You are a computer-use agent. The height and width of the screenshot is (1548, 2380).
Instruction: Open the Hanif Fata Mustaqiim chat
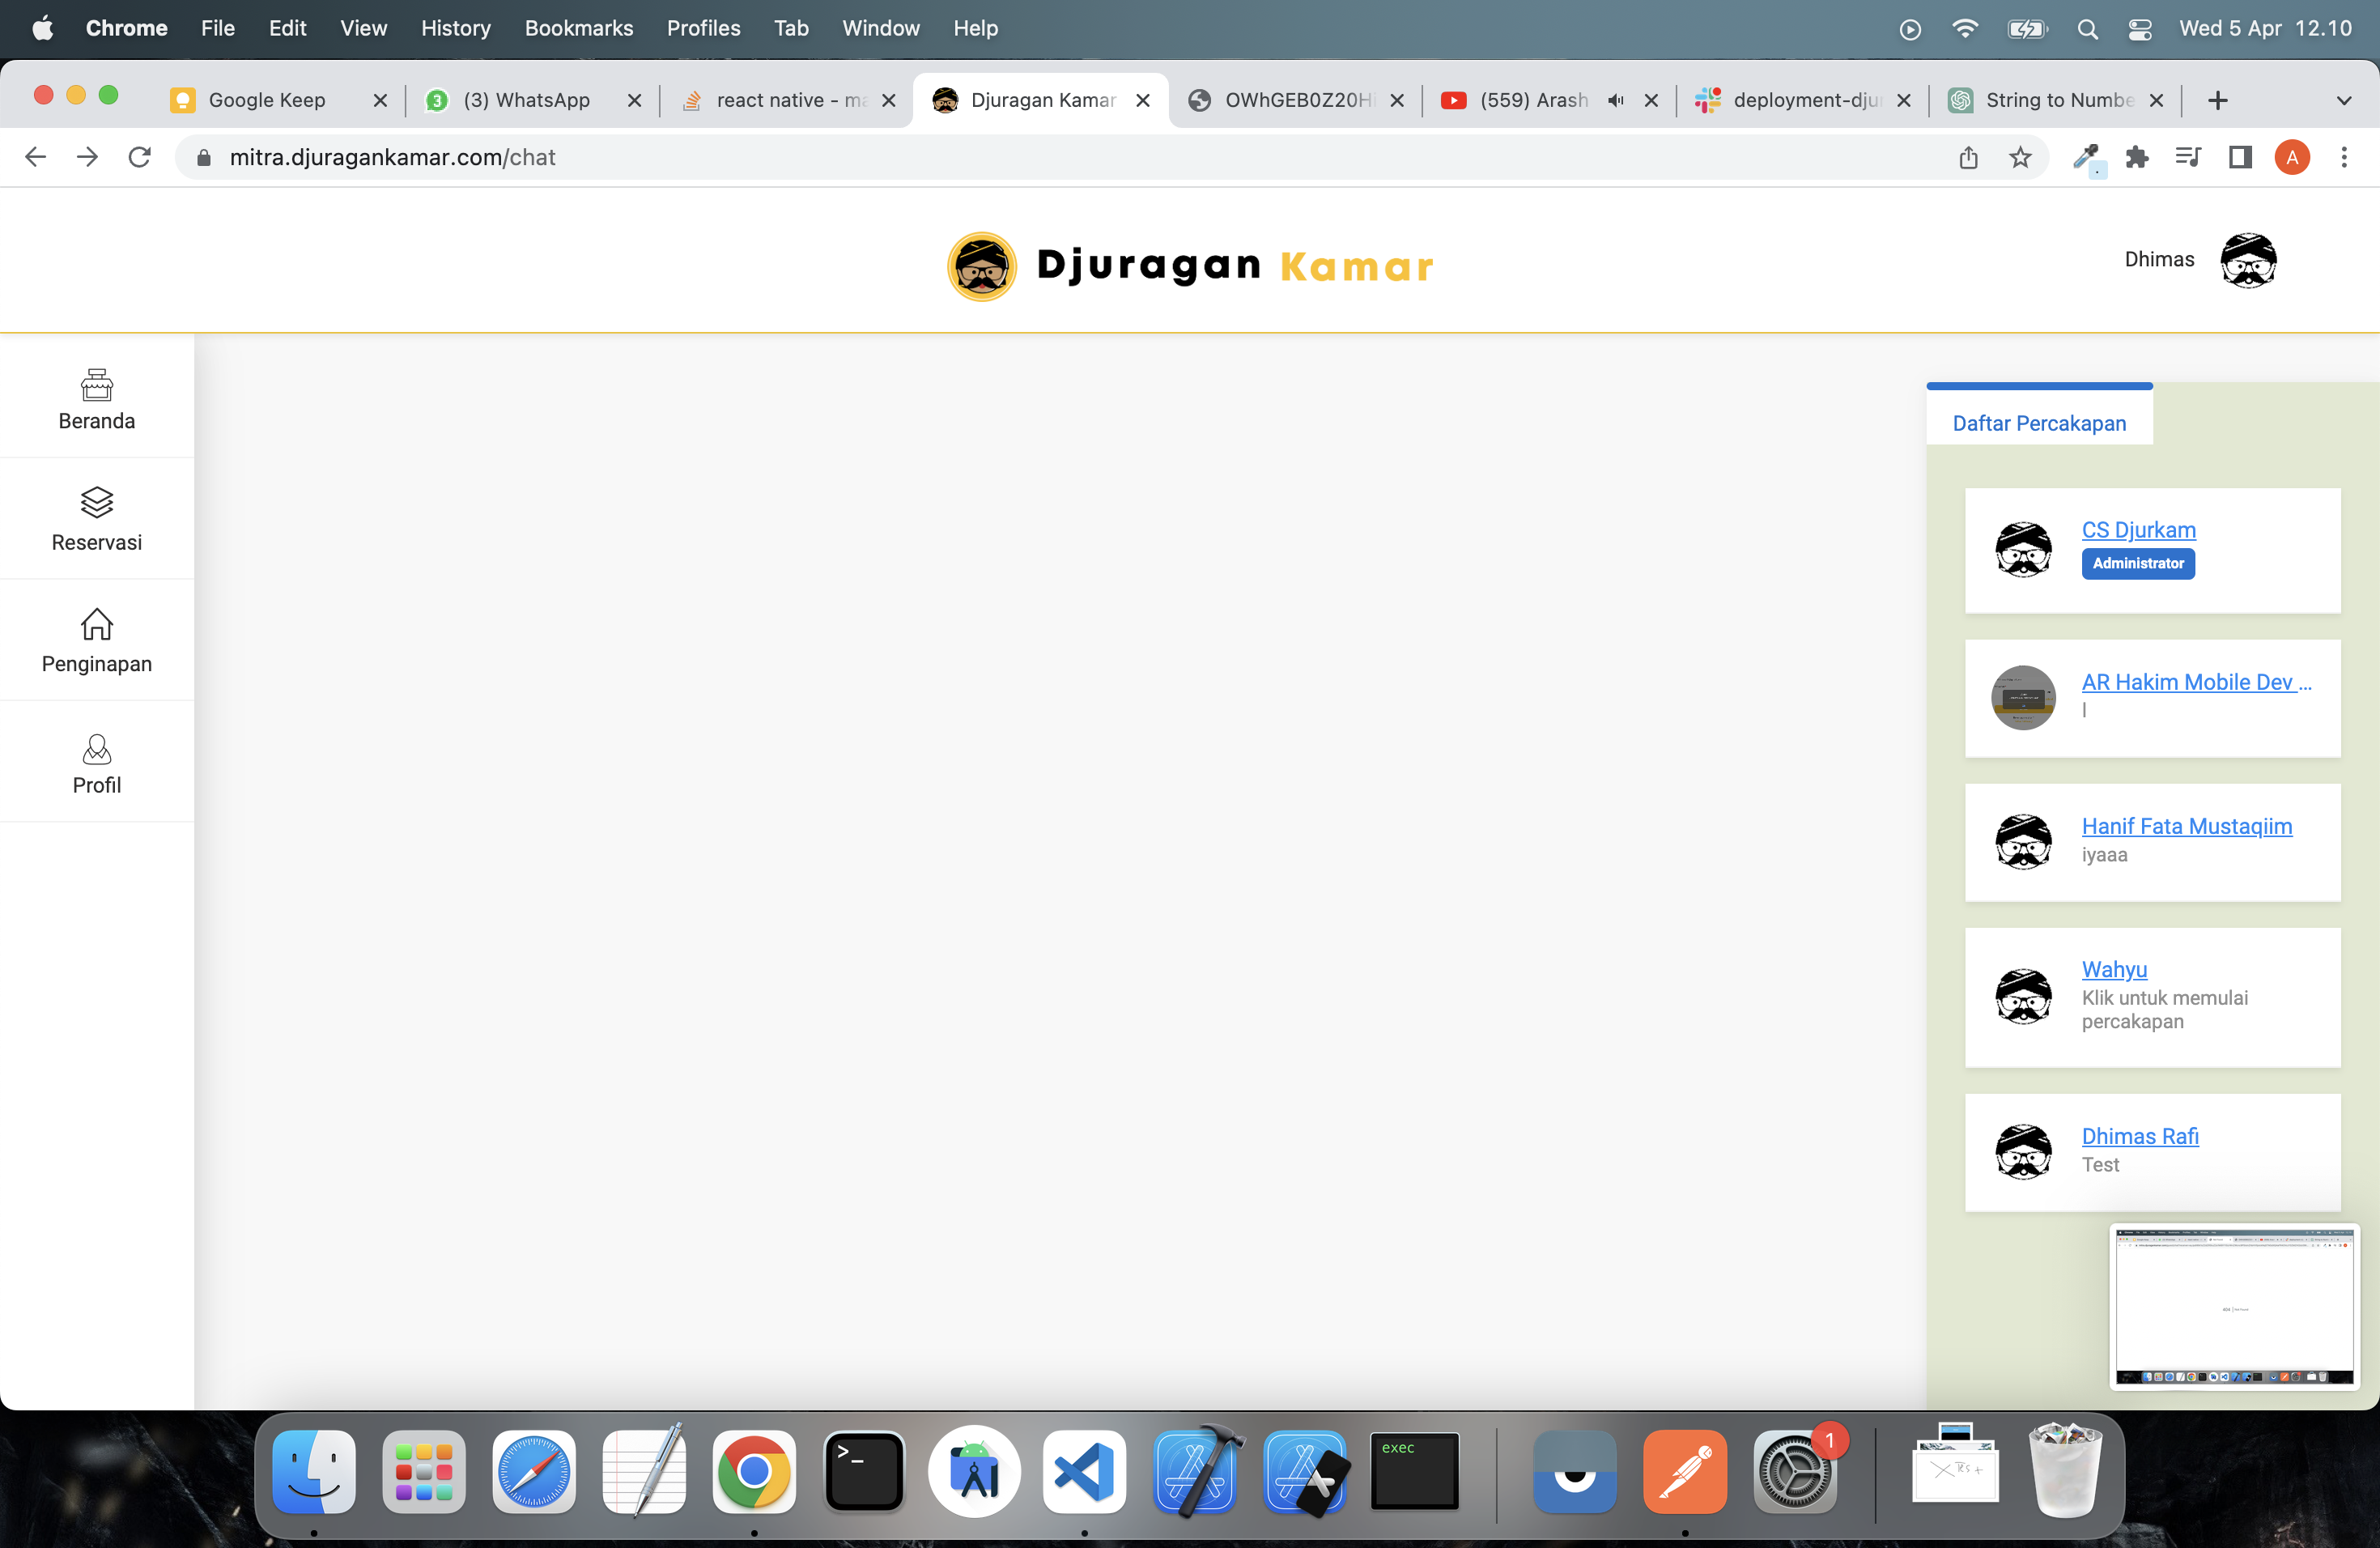click(x=2186, y=826)
